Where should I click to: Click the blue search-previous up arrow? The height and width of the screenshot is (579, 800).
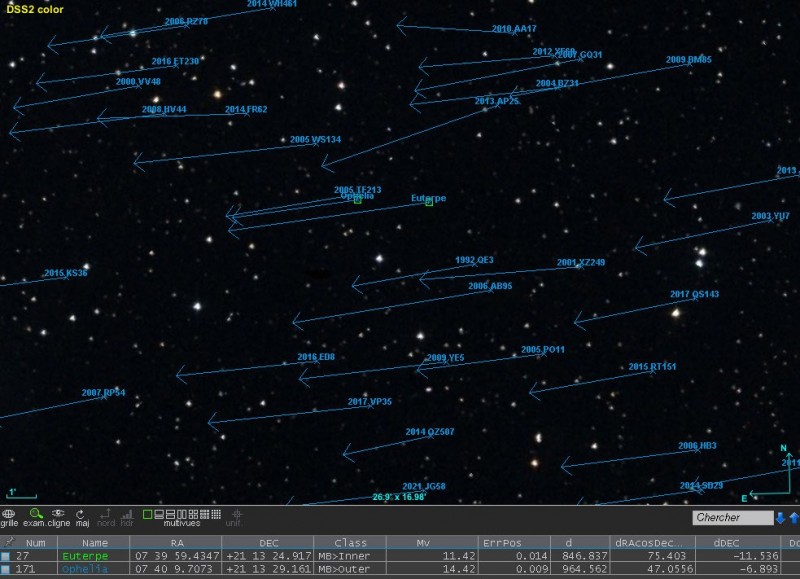(x=794, y=518)
